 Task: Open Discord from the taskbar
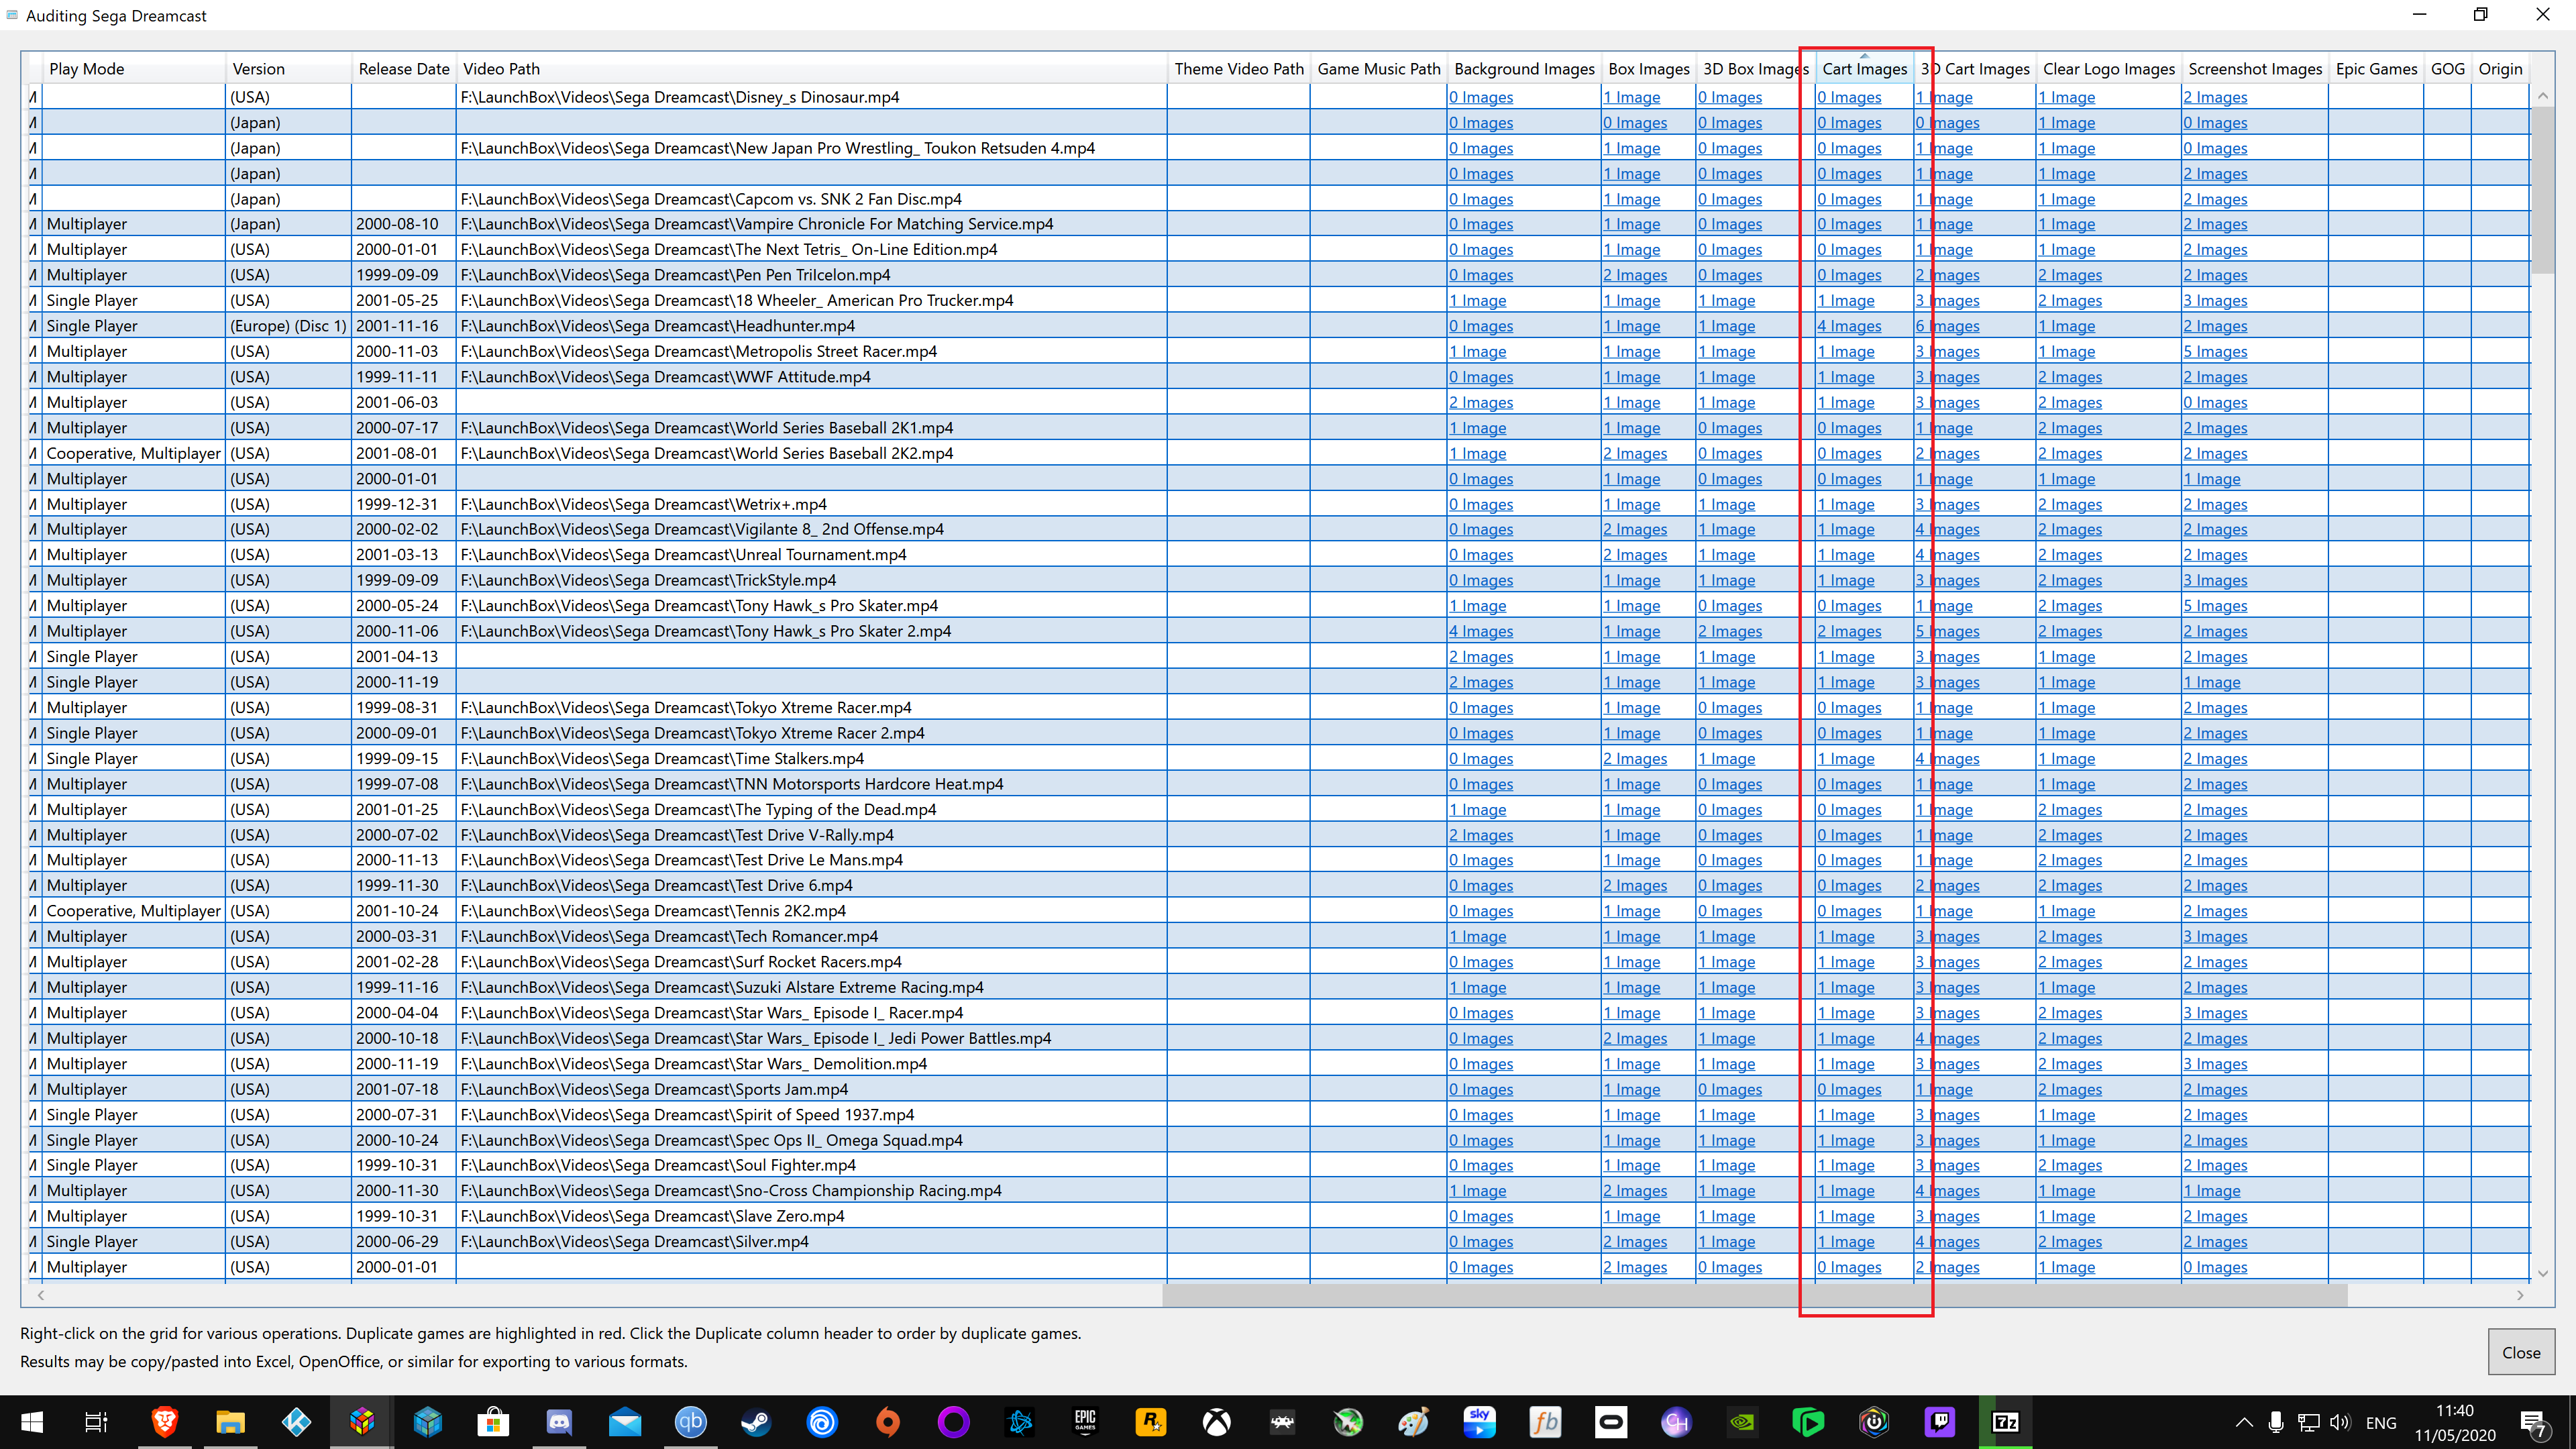(559, 1422)
